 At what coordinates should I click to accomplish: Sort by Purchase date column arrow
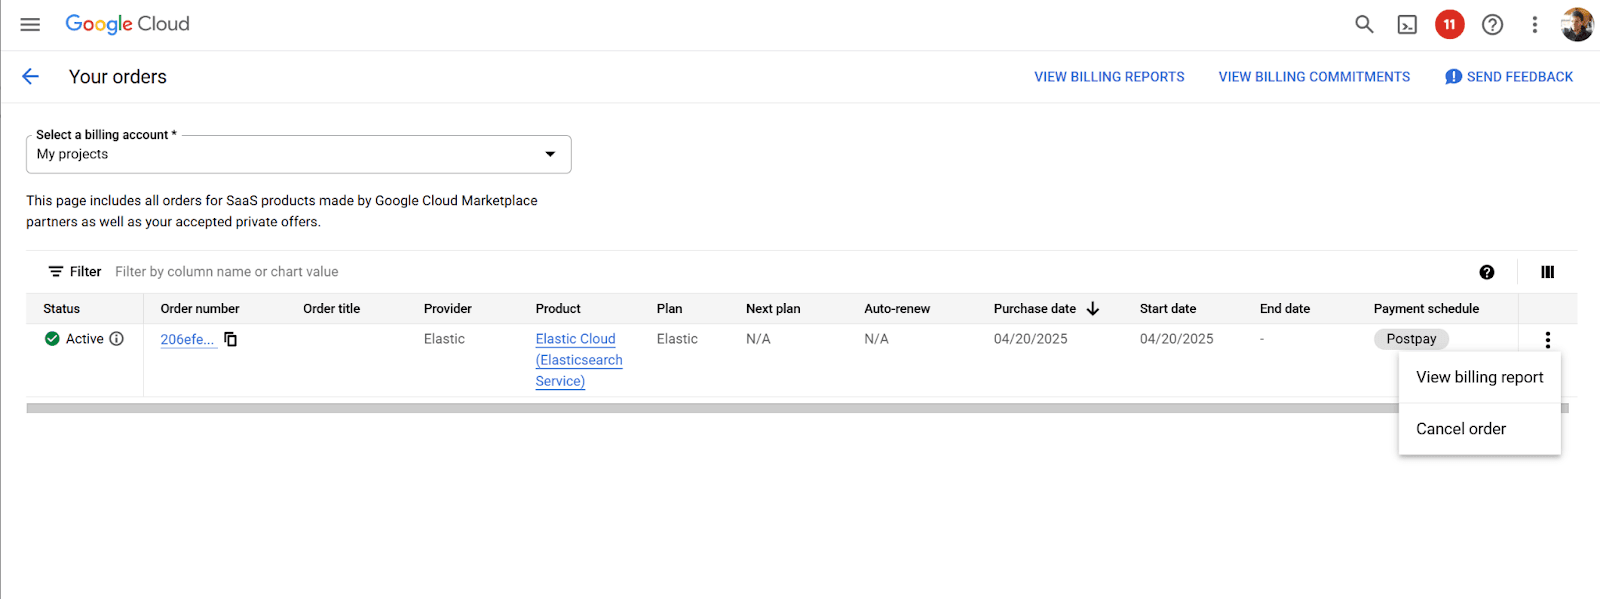(x=1093, y=309)
